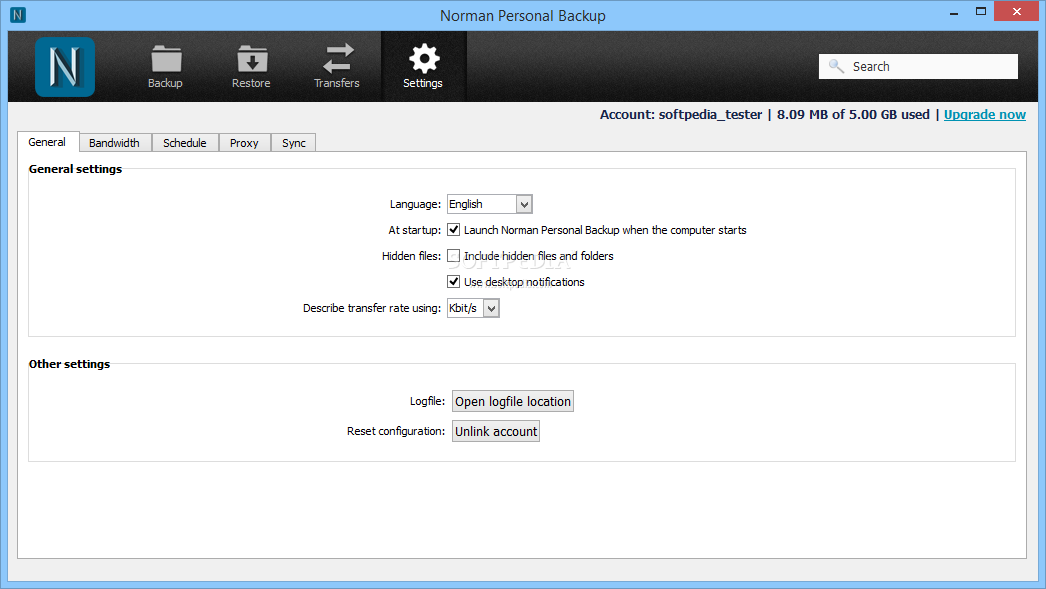
Task: Switch to the Bandwidth tab
Action: [x=115, y=143]
